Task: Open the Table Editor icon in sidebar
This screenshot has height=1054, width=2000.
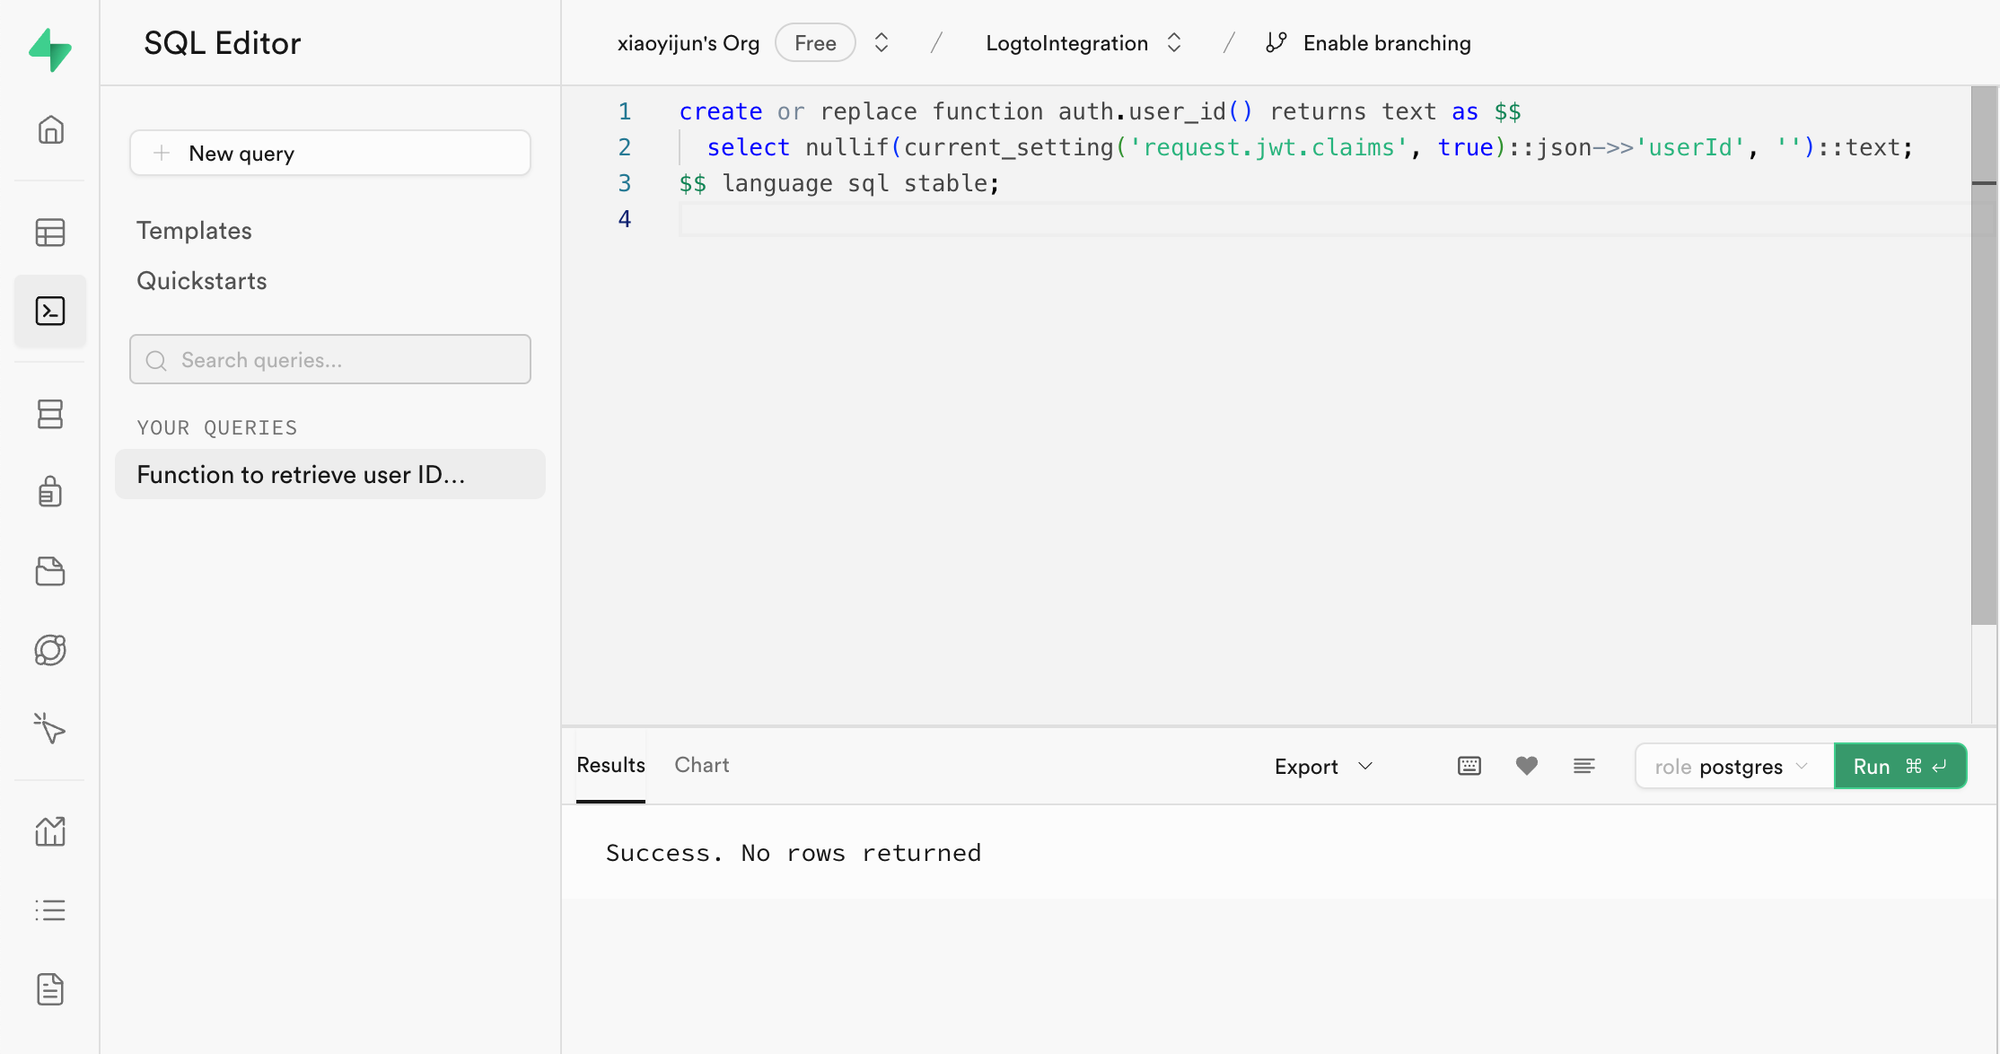Action: click(x=50, y=232)
